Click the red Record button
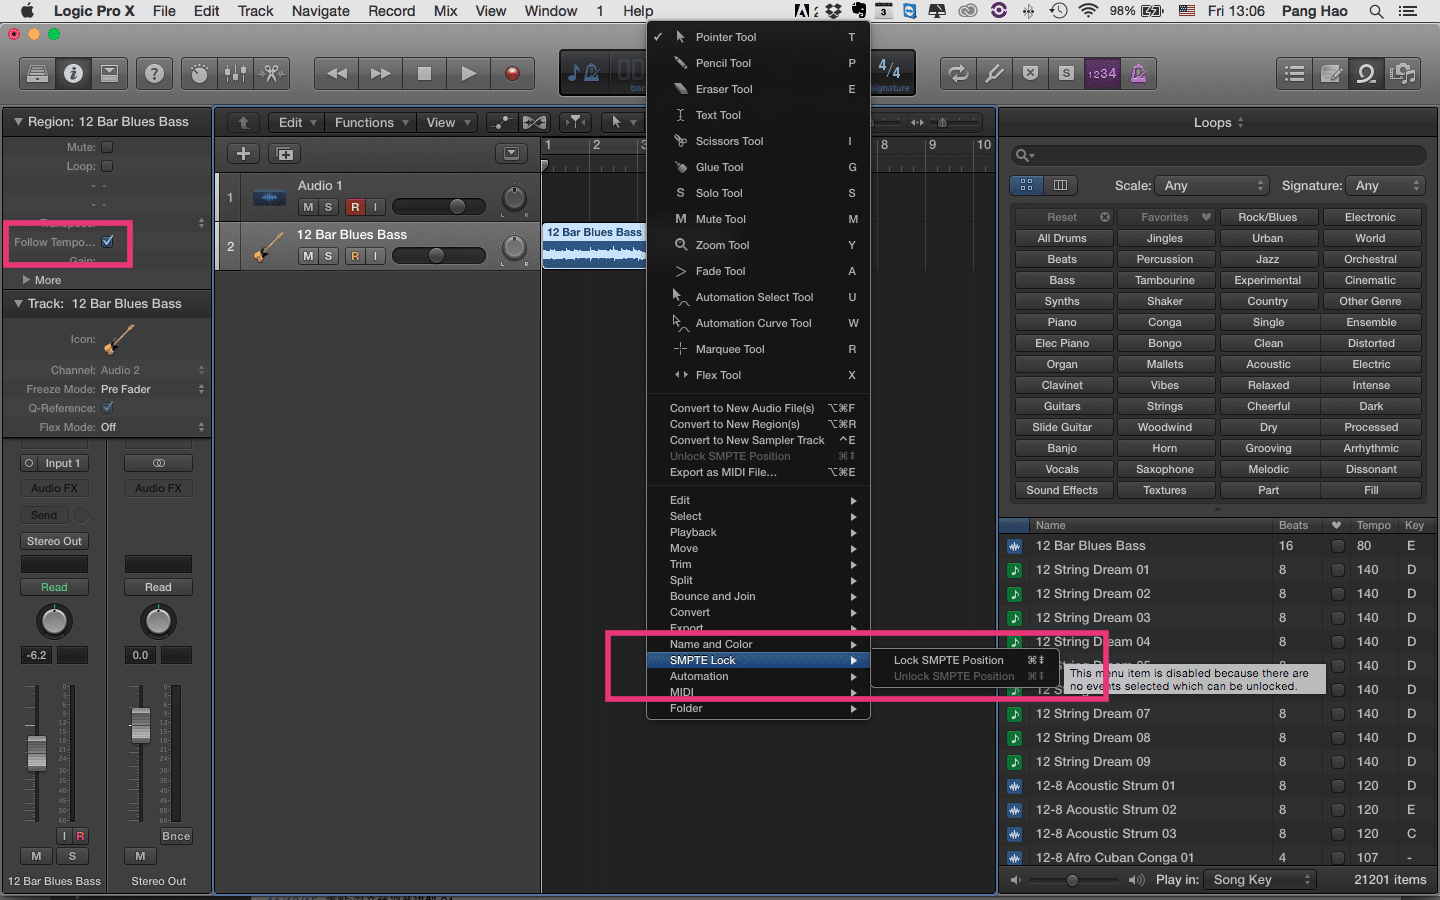The width and height of the screenshot is (1440, 900). tap(512, 73)
